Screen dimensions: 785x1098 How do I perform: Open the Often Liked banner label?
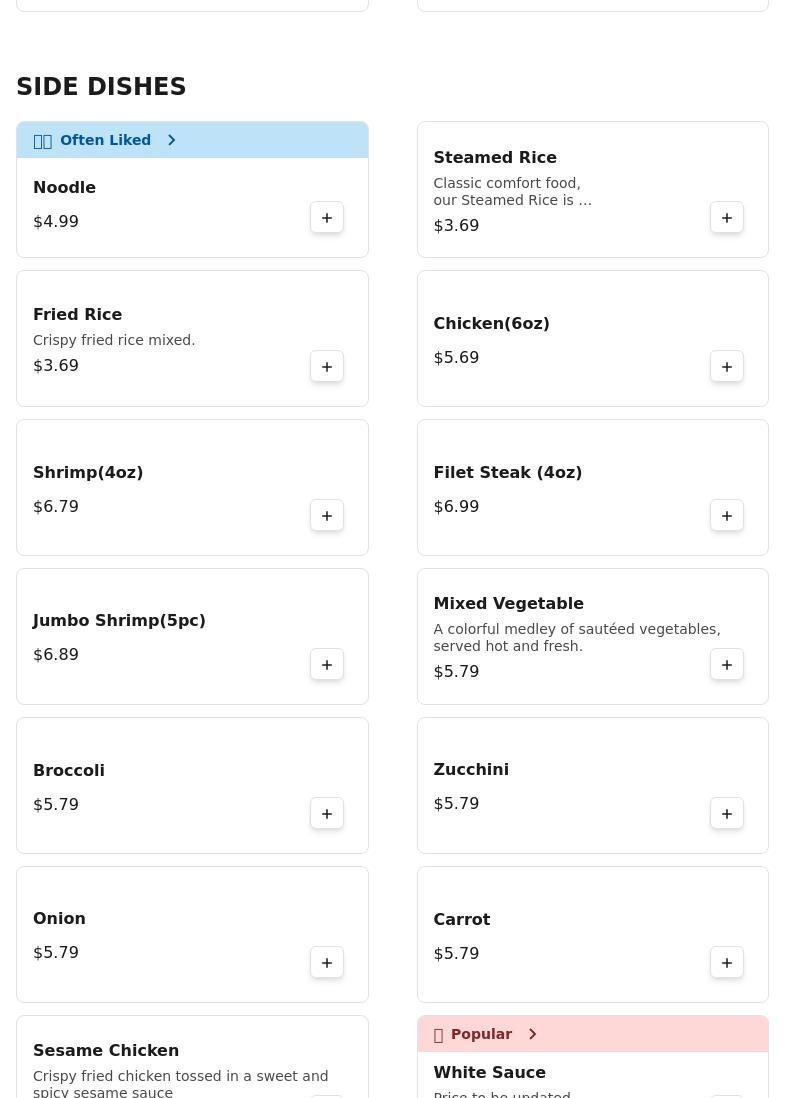105,140
